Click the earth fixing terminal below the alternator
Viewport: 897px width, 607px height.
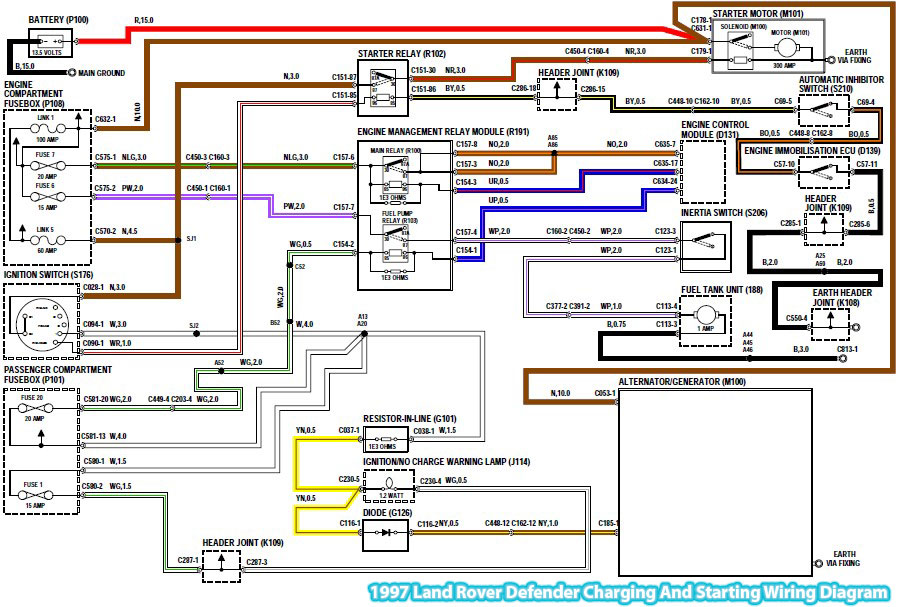819,564
